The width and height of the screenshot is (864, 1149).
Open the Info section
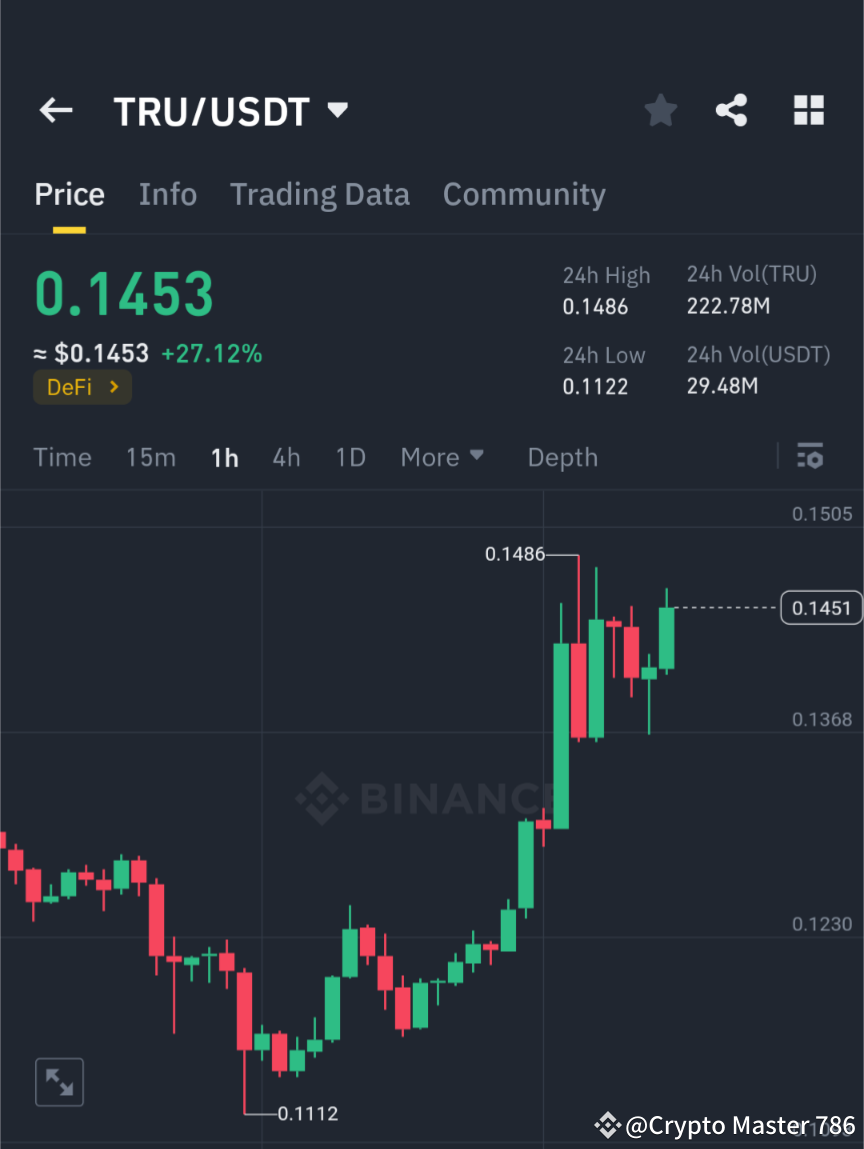(167, 194)
